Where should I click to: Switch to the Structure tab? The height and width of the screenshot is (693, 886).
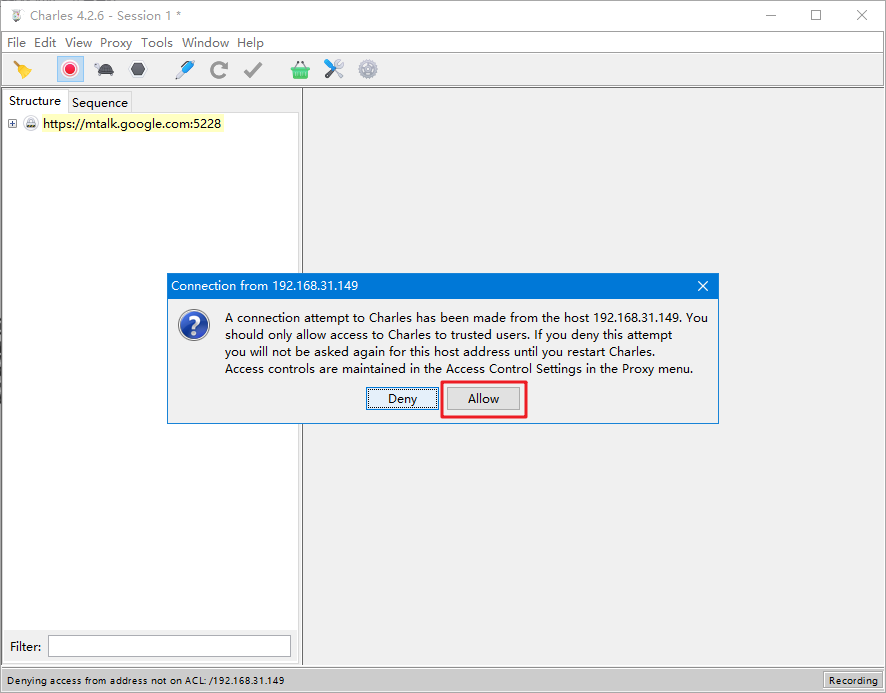pyautogui.click(x=35, y=101)
